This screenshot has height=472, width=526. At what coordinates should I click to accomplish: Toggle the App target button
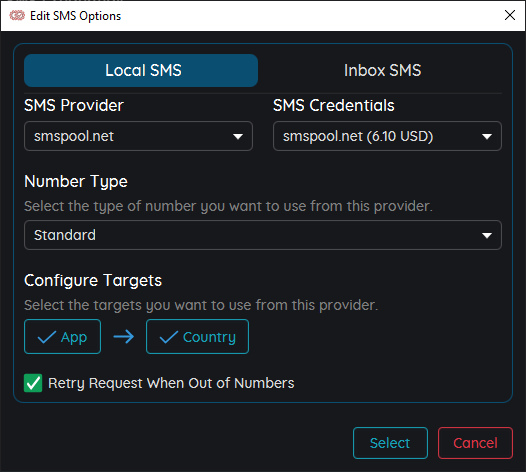[62, 336]
